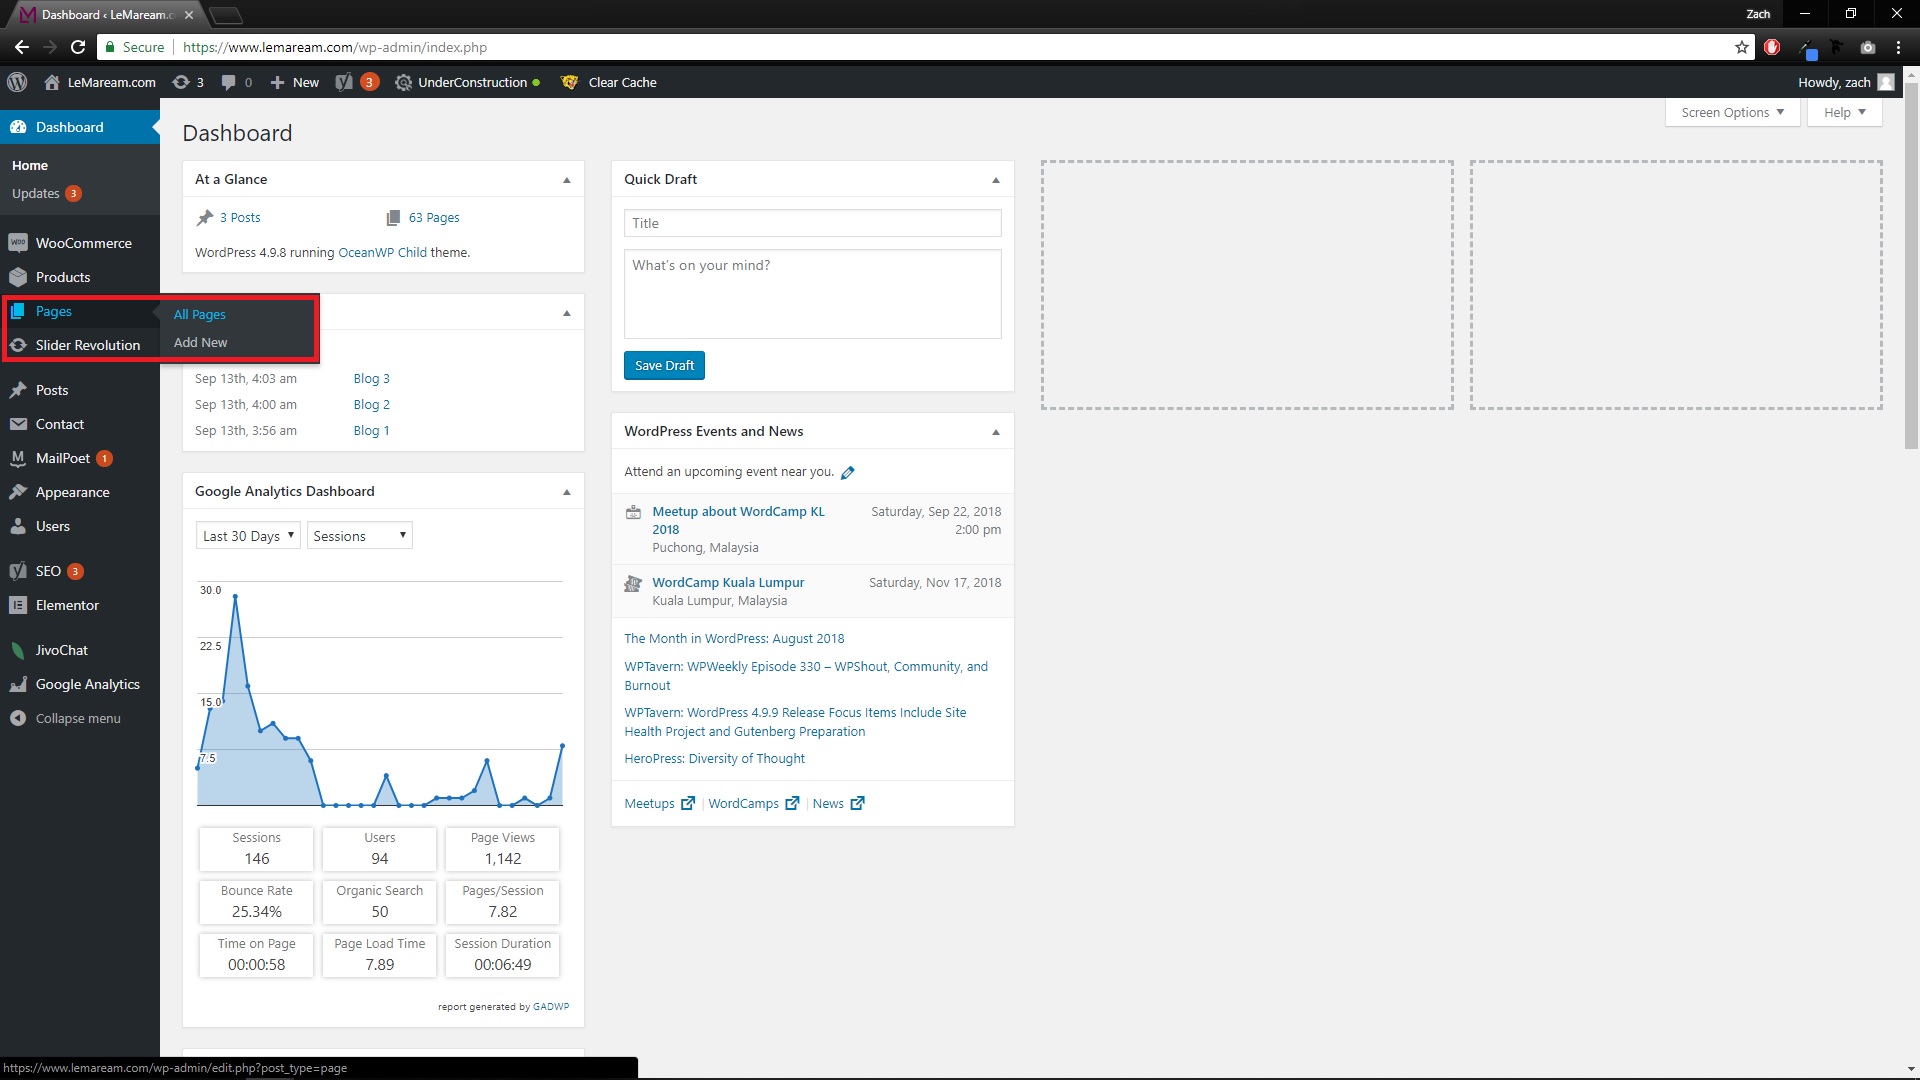Click Save Draft button
The image size is (1920, 1080).
664,365
